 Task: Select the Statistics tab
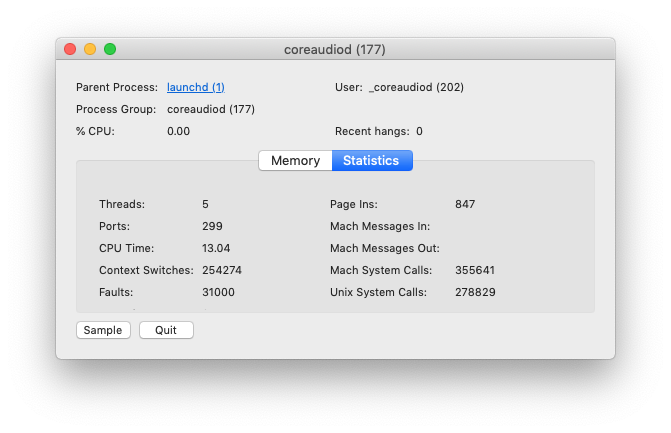tap(372, 160)
